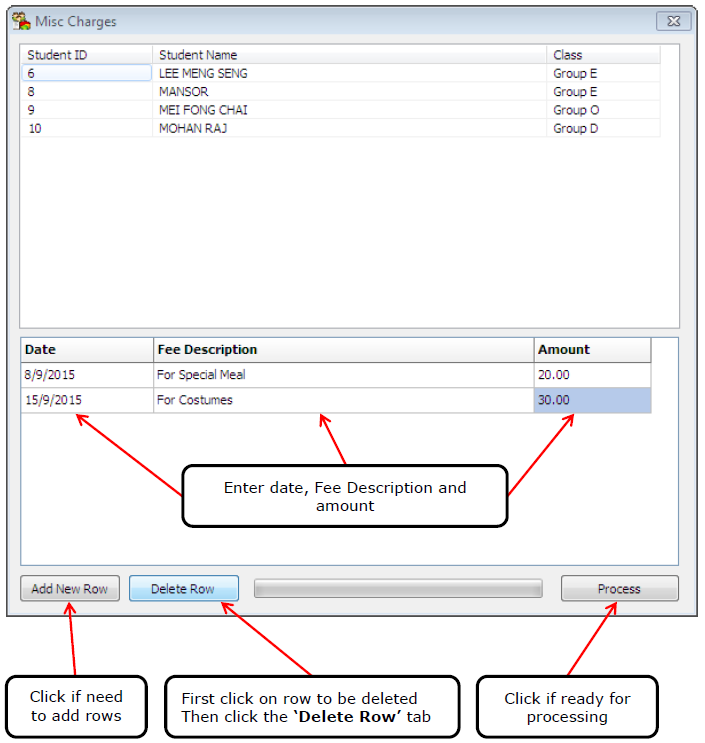Choose student MEI FONG CHAI
Viewport: 705px width, 743px height.
[x=203, y=110]
